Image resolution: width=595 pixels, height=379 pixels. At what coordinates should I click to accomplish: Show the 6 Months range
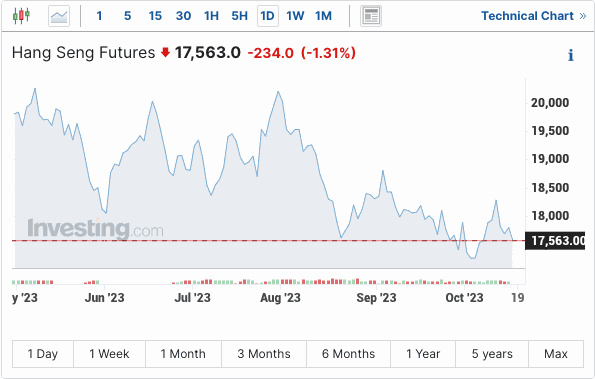(x=348, y=354)
